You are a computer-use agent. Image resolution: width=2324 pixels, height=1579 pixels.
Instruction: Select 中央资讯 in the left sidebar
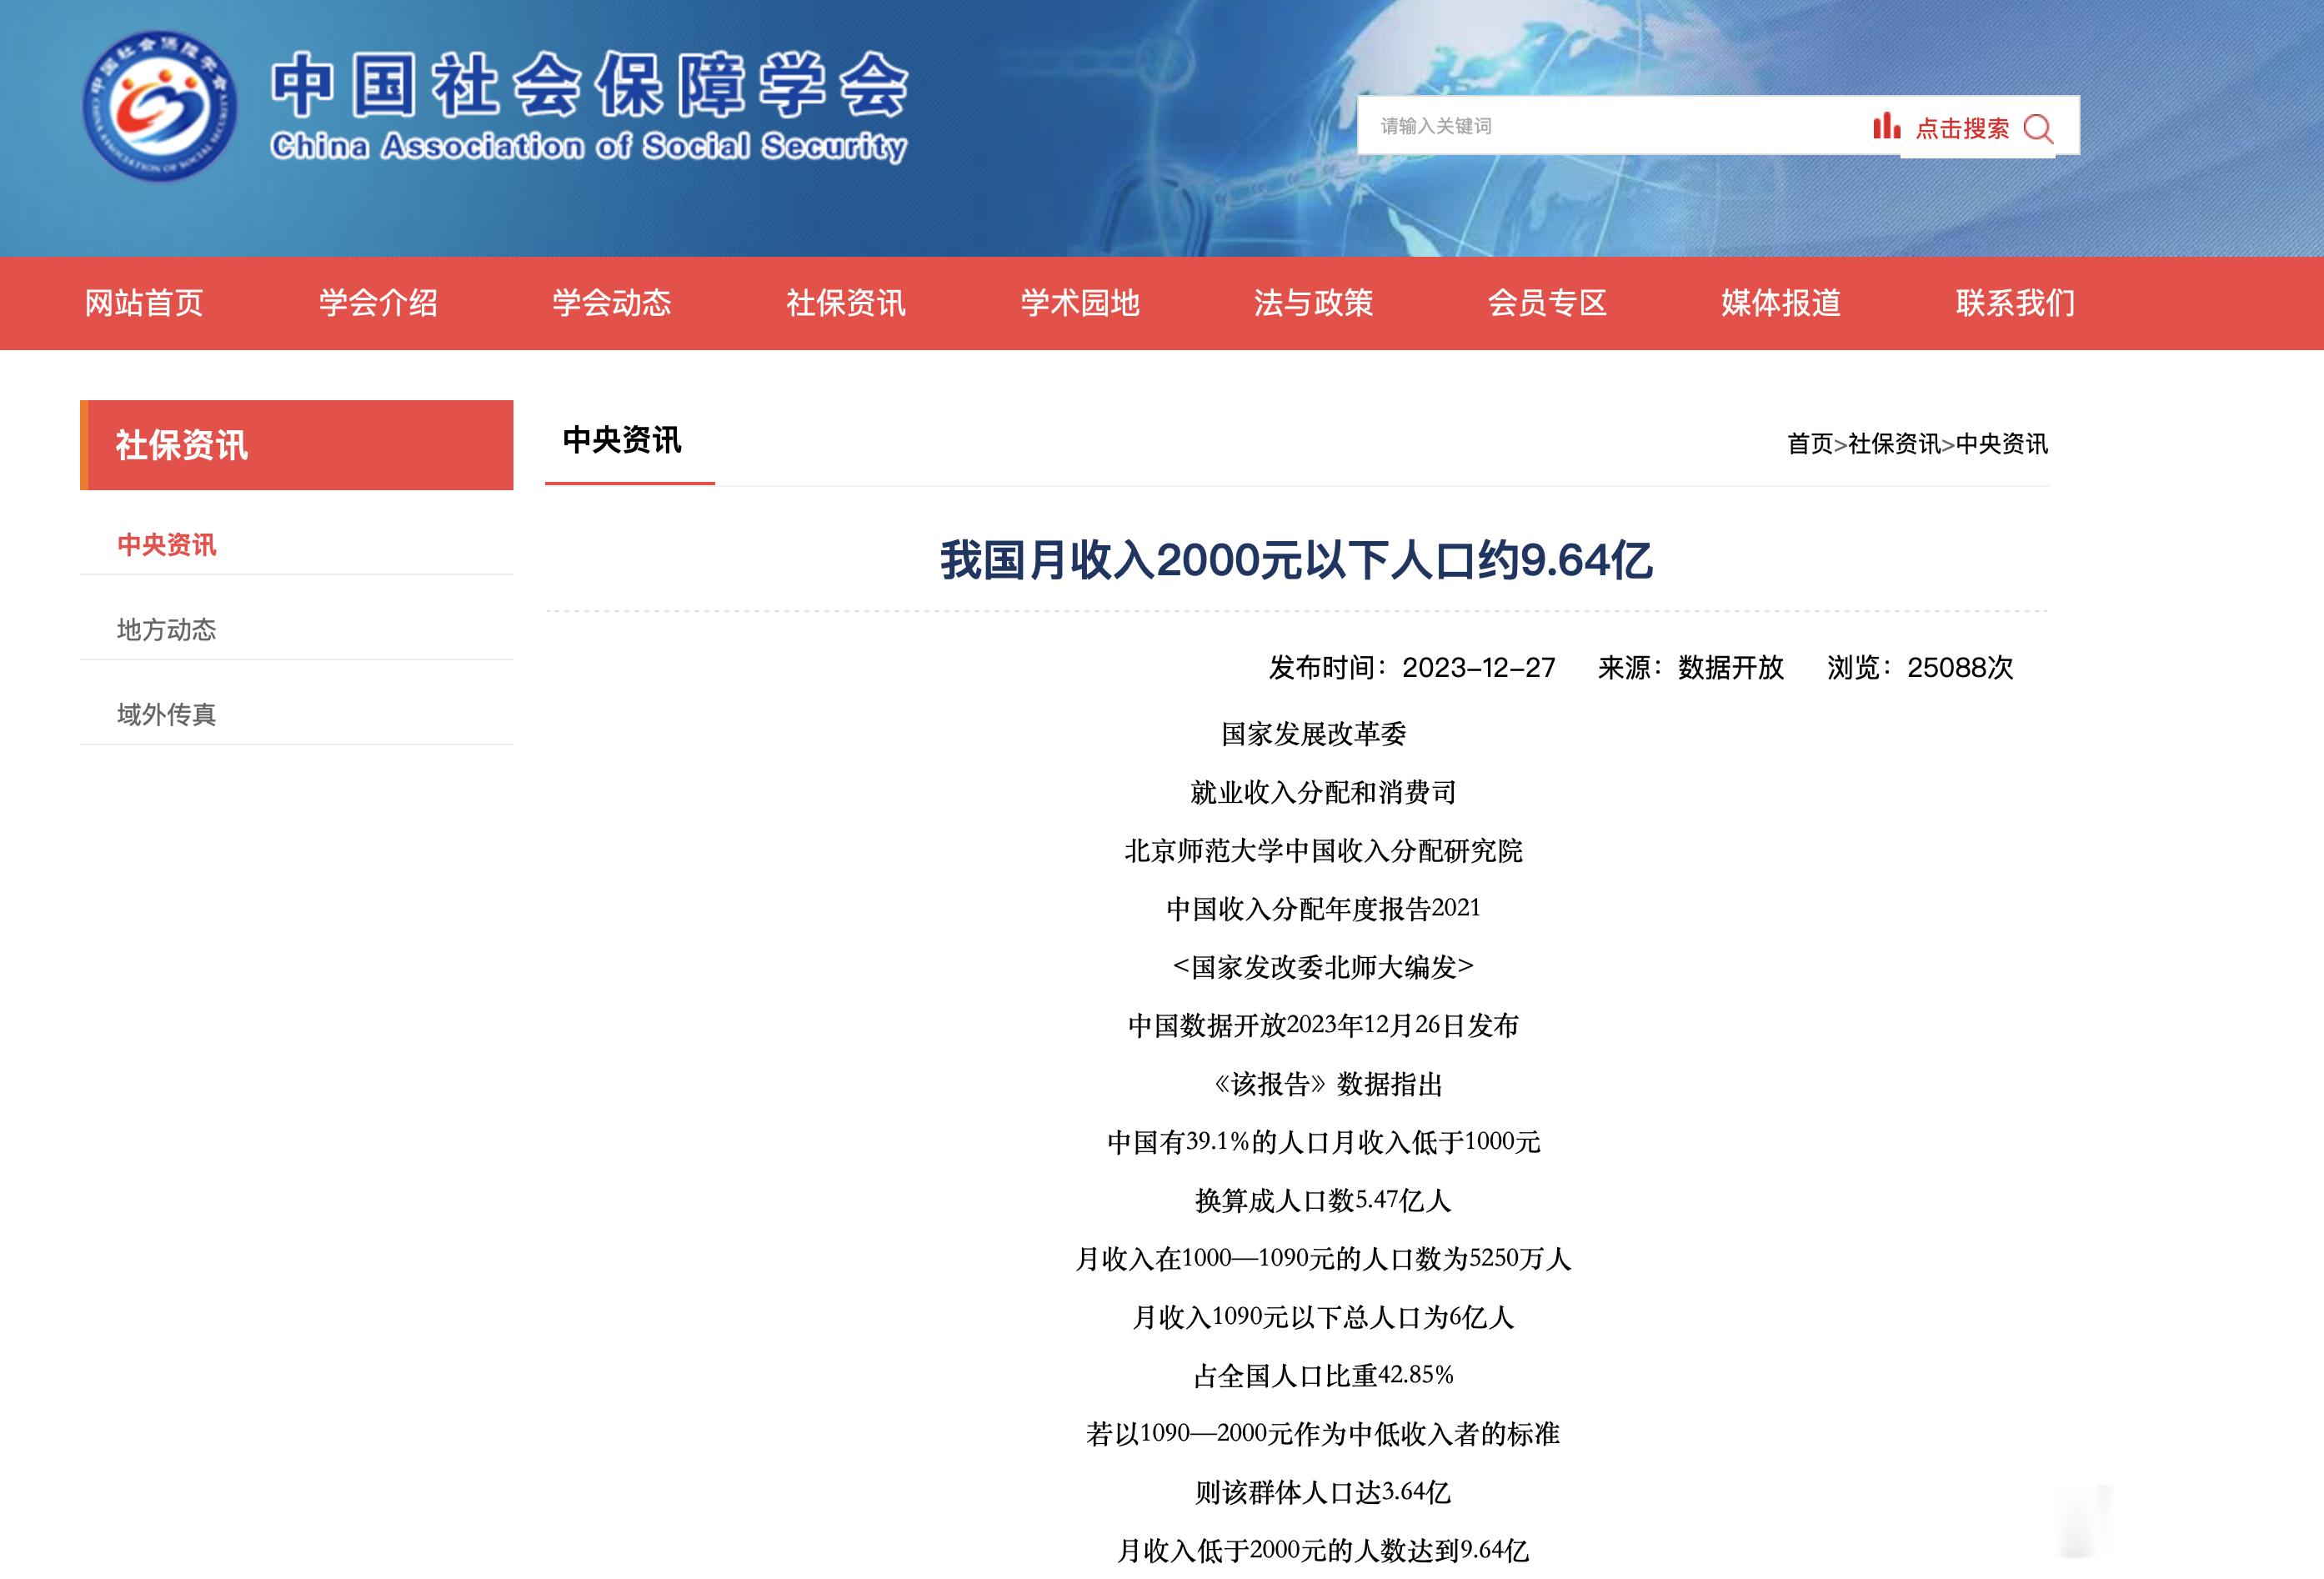click(x=167, y=545)
